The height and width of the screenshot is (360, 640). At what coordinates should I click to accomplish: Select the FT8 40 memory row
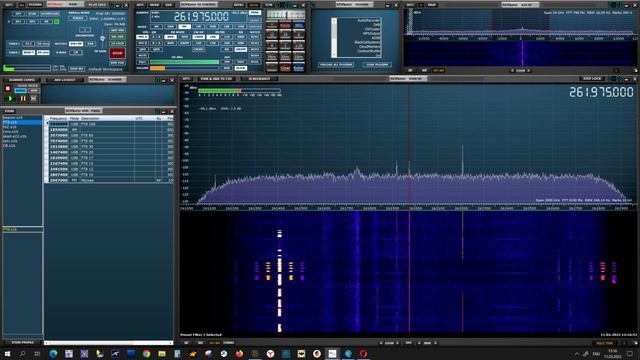[110, 141]
